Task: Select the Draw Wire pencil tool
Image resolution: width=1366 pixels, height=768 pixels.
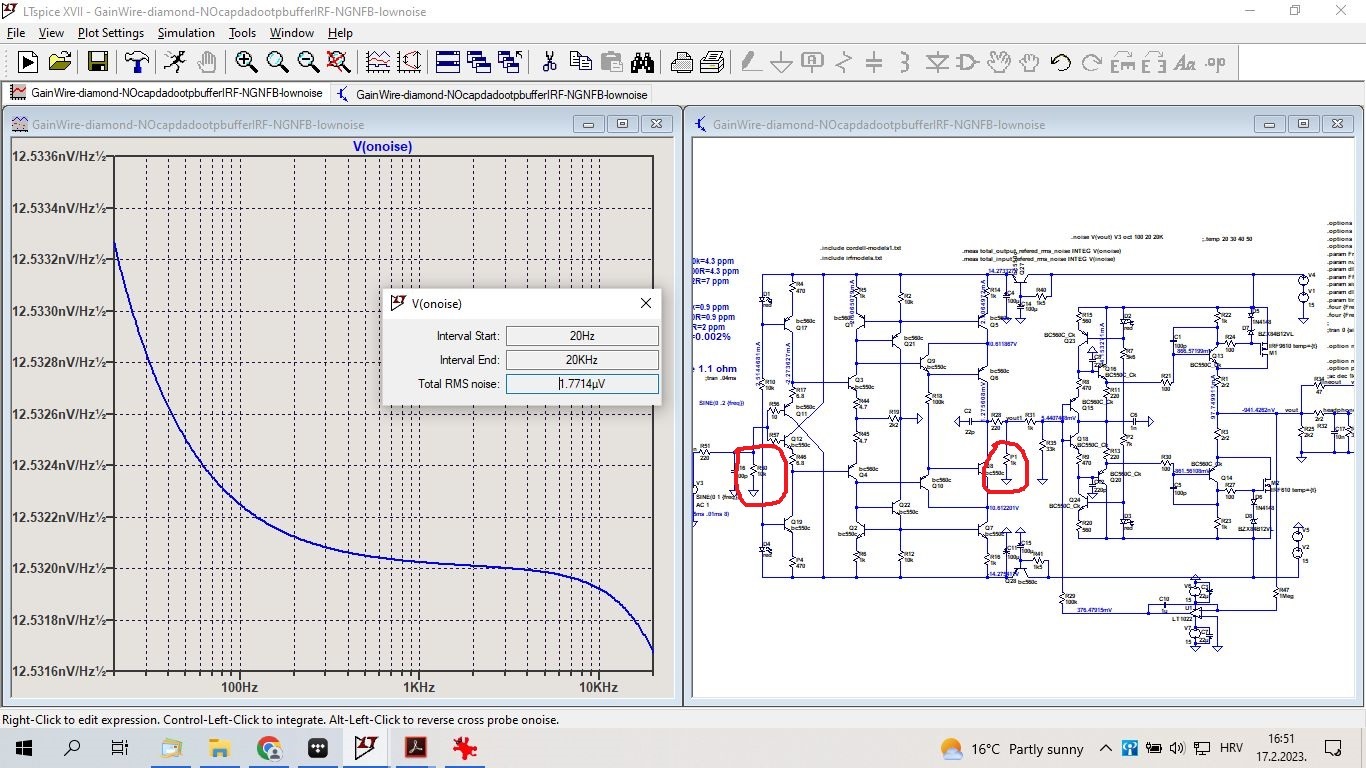Action: pos(750,62)
